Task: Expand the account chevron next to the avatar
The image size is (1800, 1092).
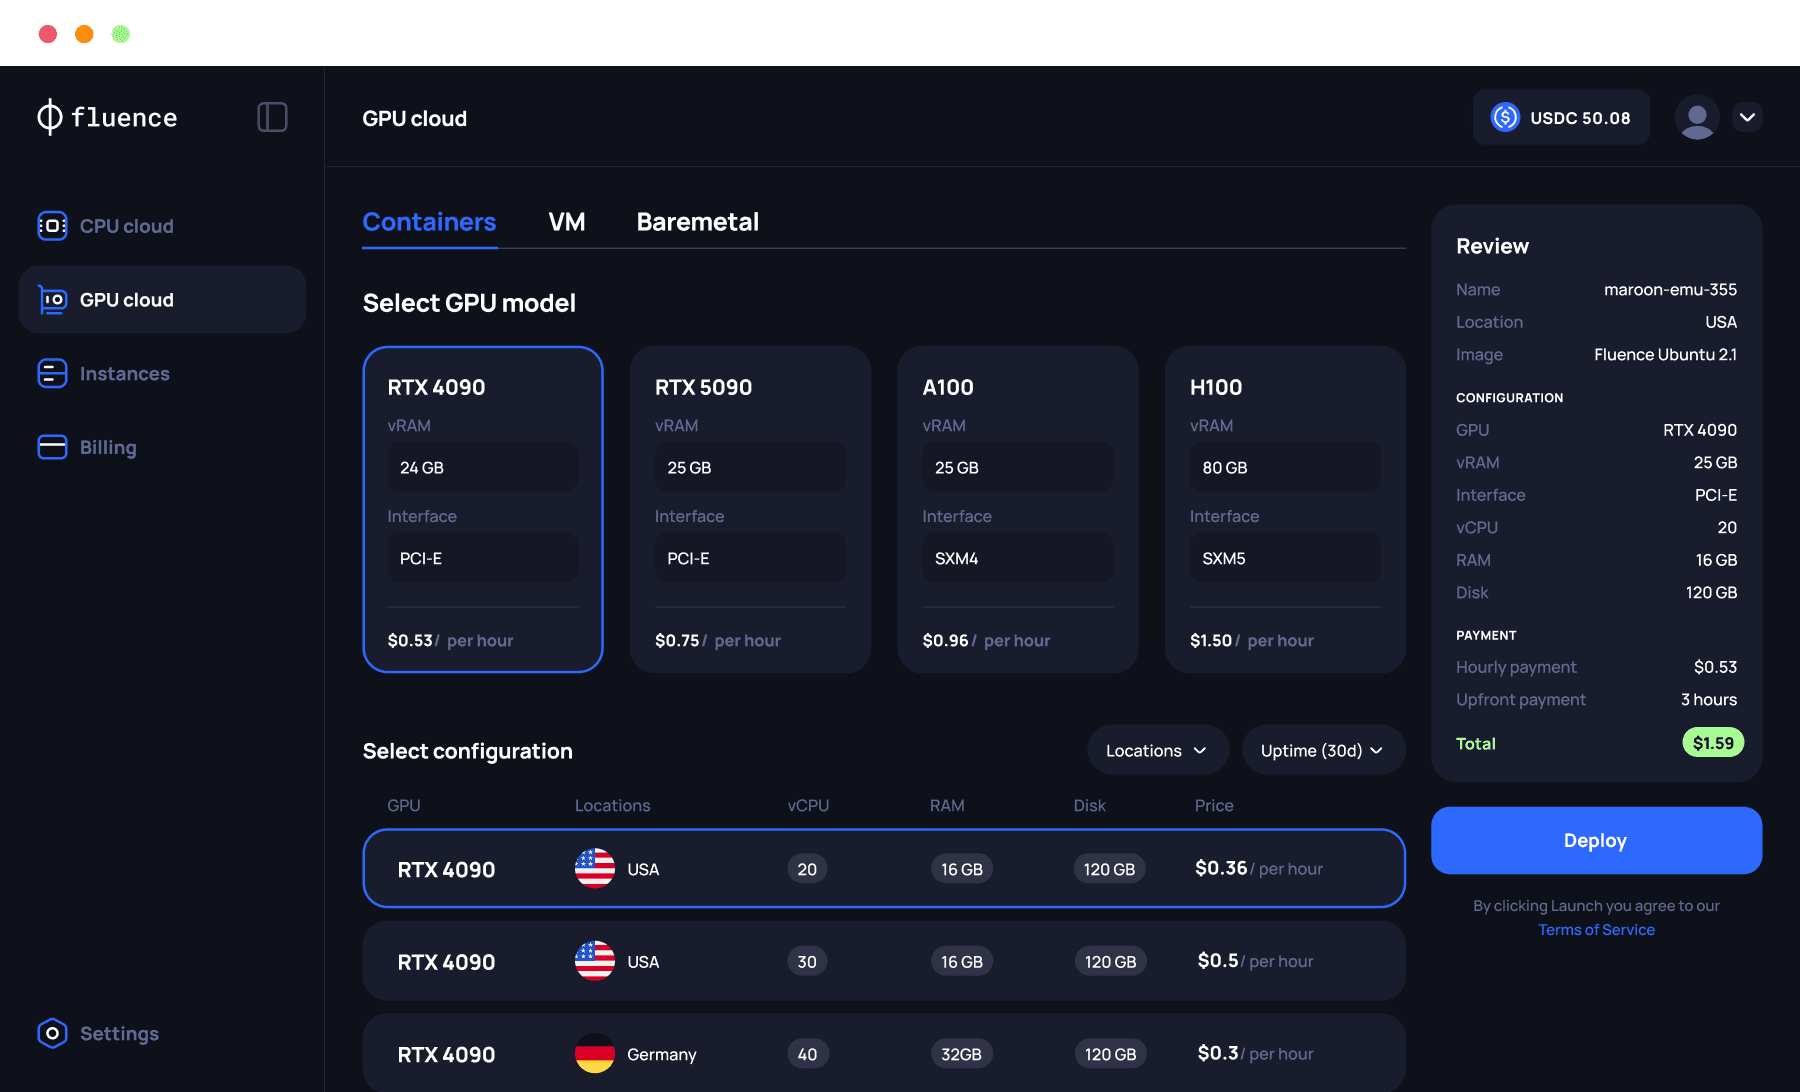Action: 1748,117
